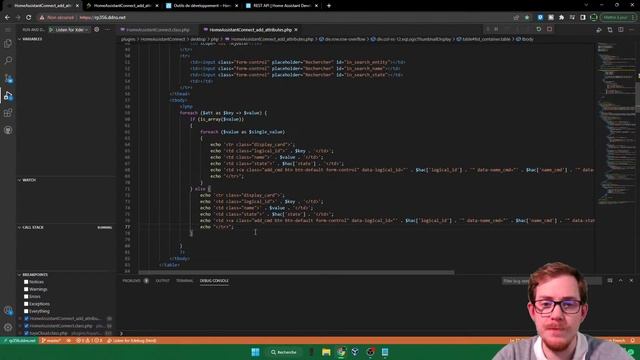Toggle the Warnings breakpoint checkbox
Screen dimensions: 640x360
click(26, 289)
